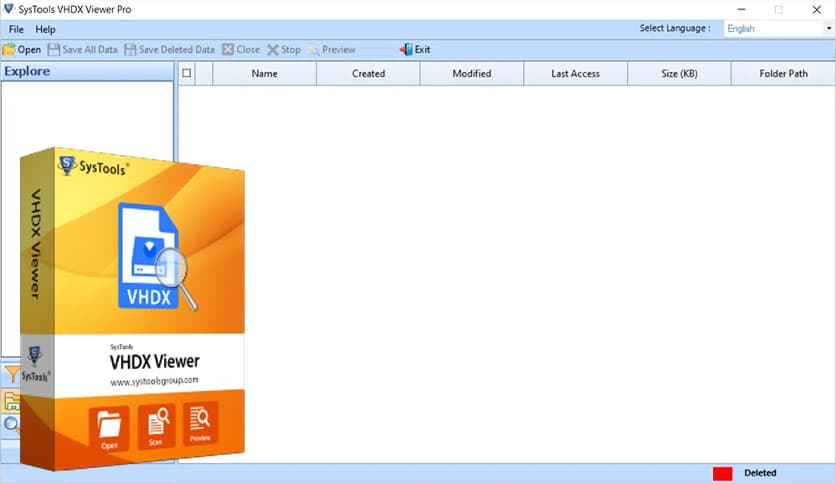Screen dimensions: 836x484
Task: Click the Exit toolbar button
Action: point(415,50)
